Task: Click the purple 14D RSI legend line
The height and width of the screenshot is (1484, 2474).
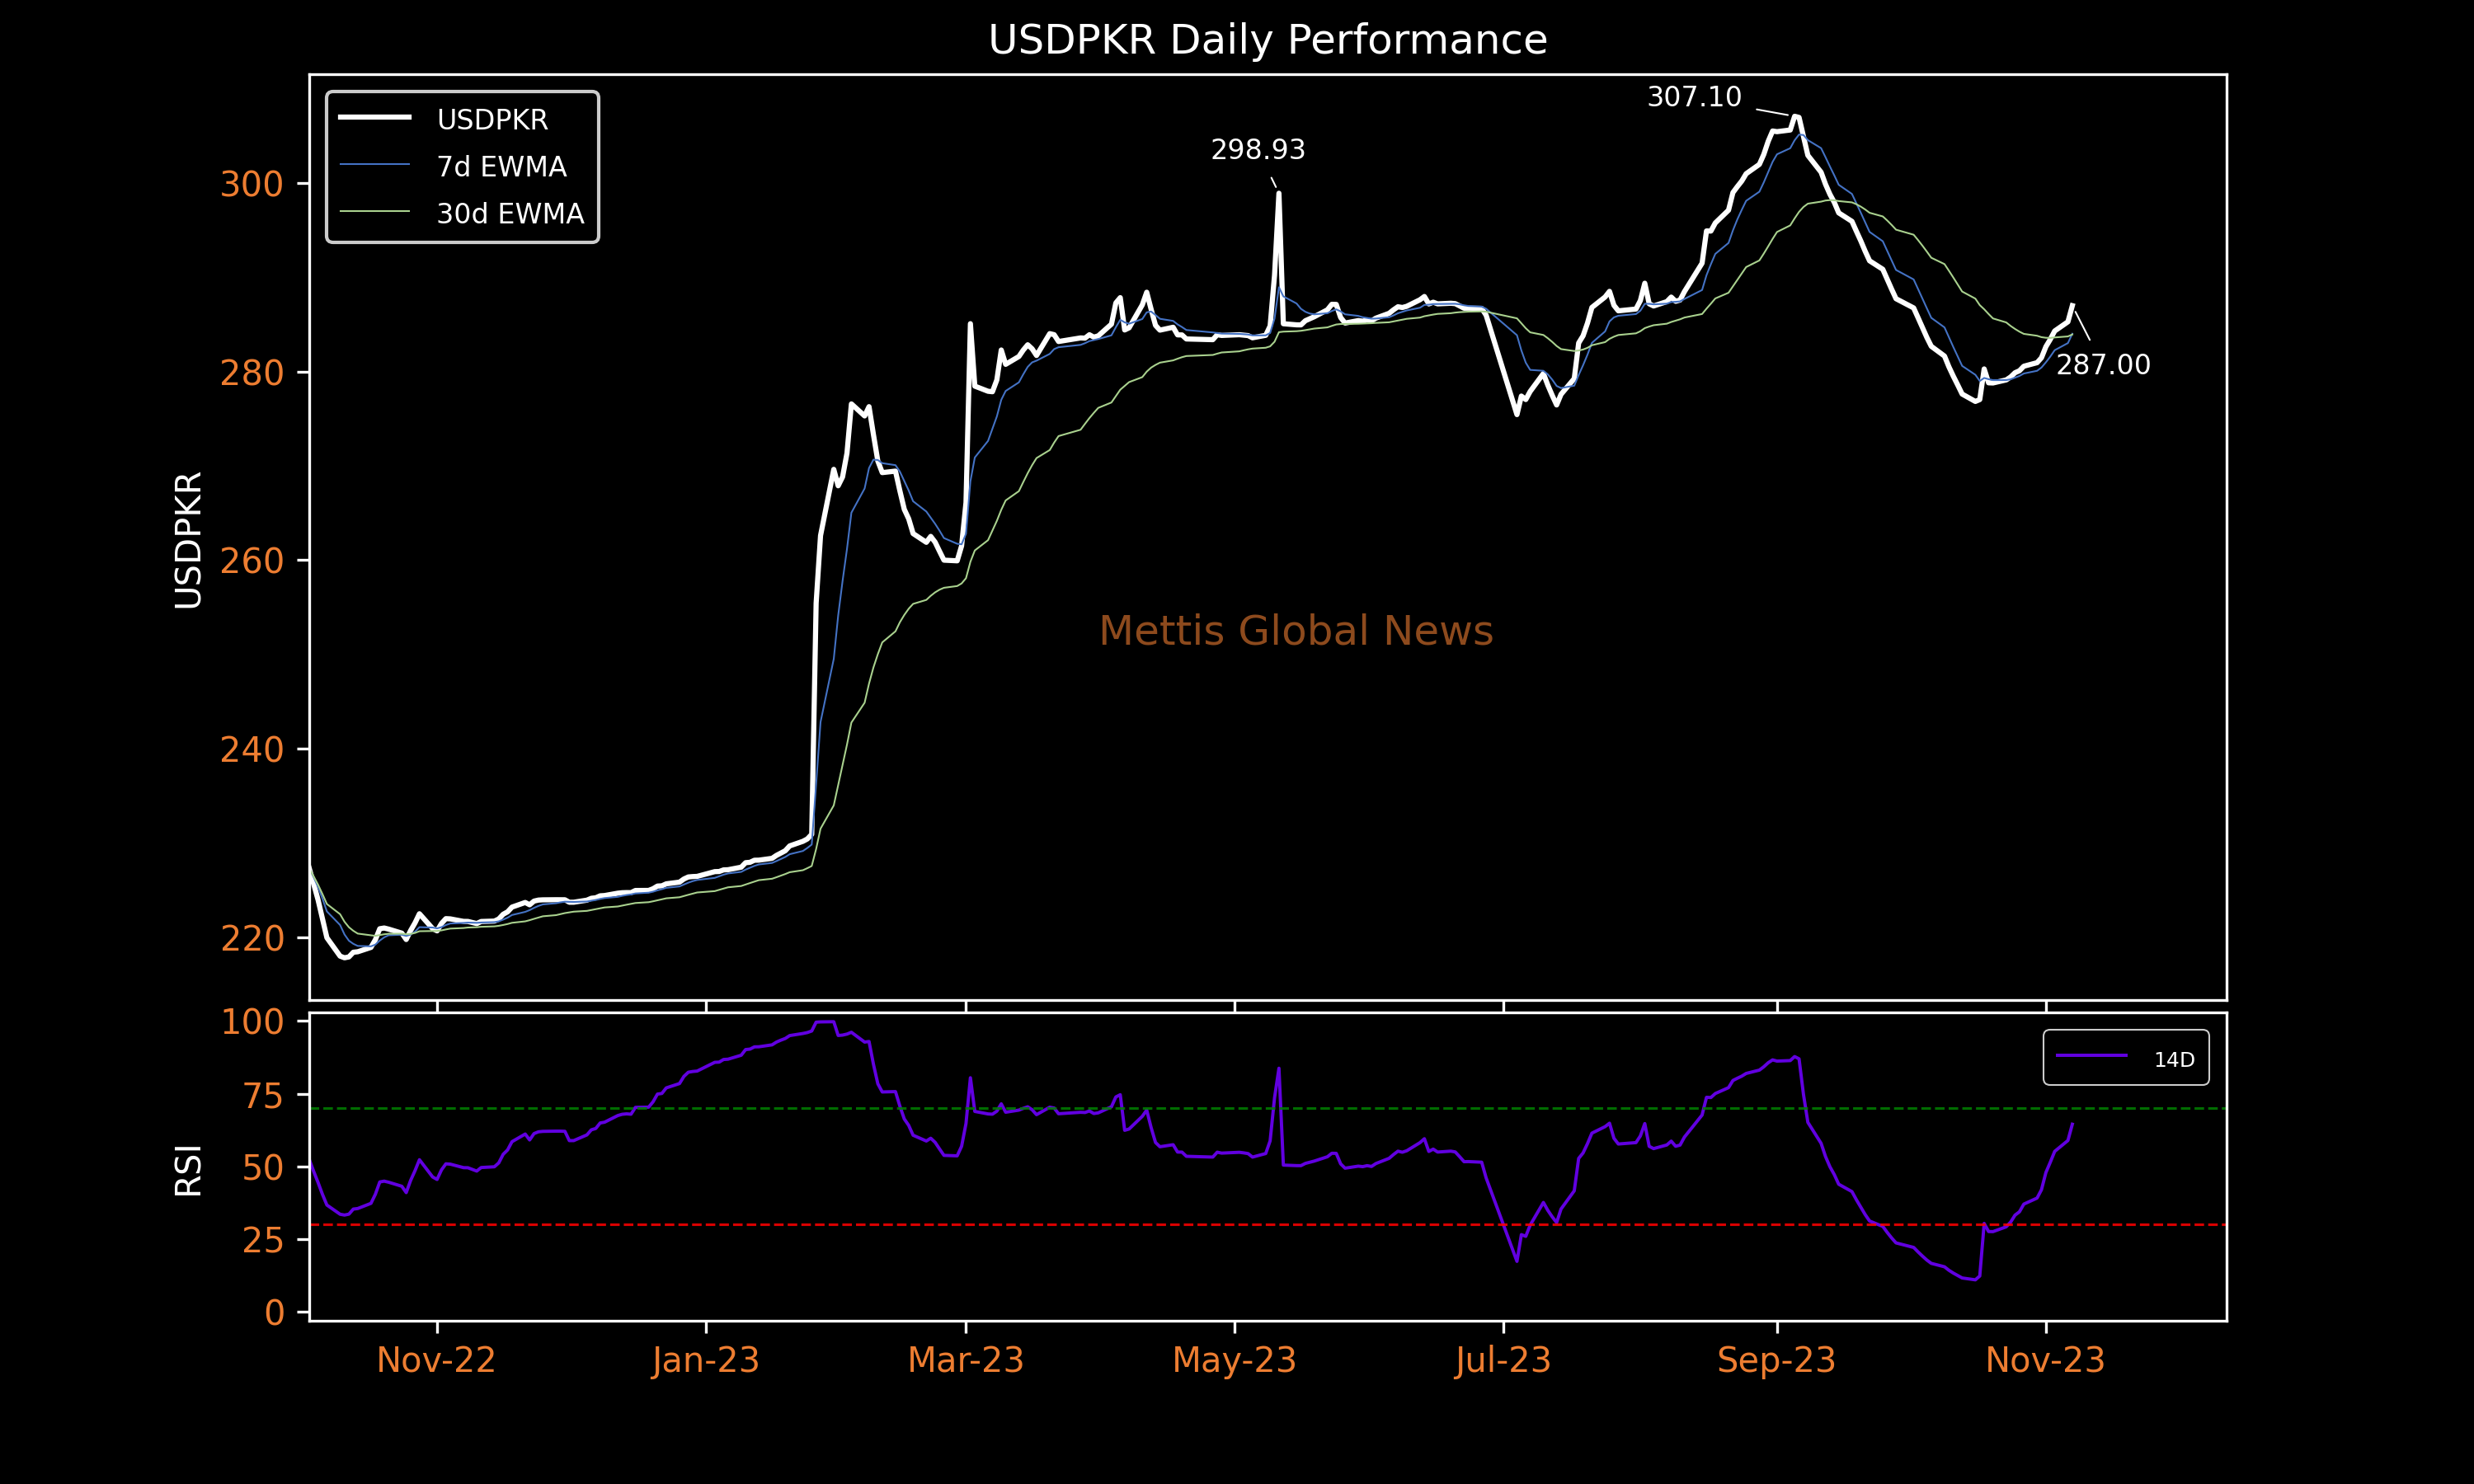Action: [x=2091, y=1055]
